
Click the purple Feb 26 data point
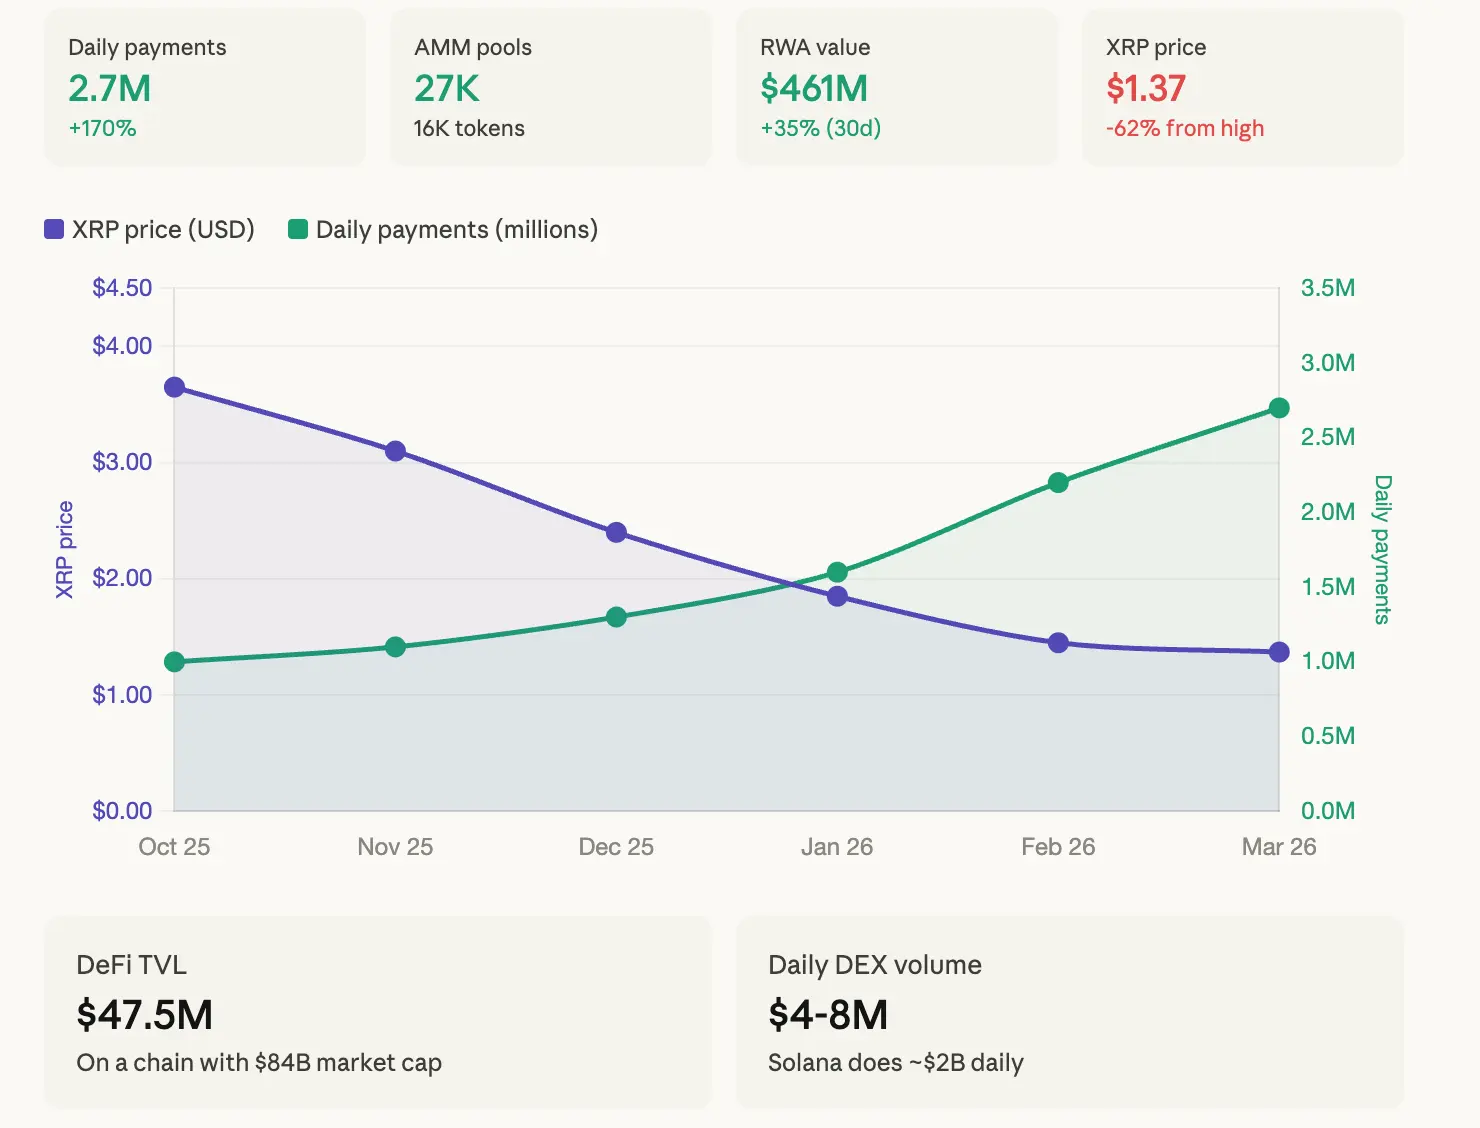pos(1058,642)
